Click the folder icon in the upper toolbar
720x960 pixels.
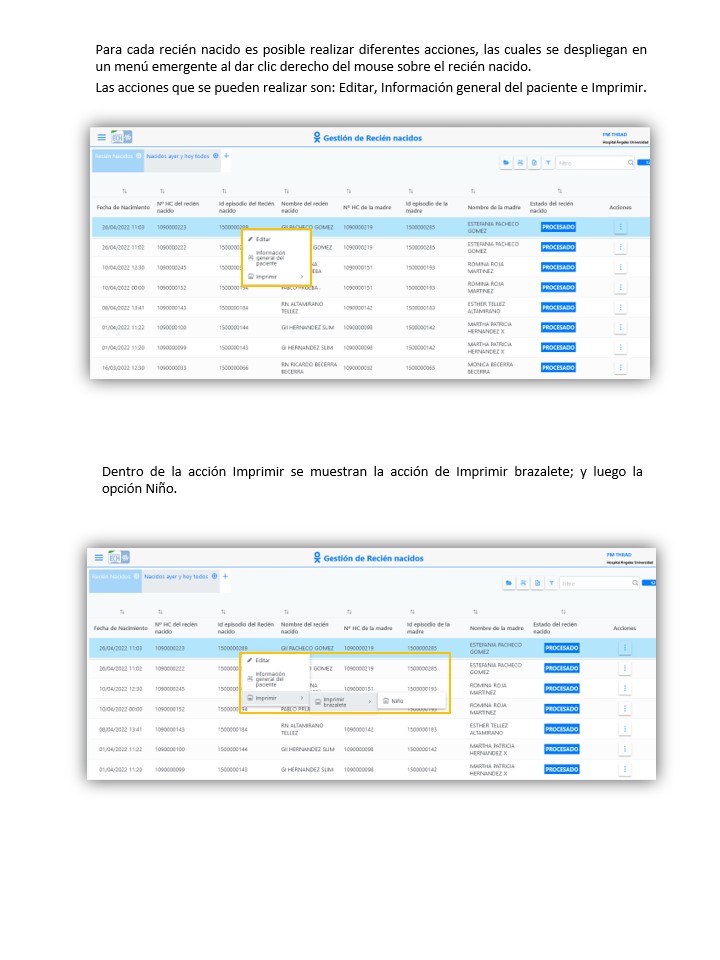coord(506,162)
